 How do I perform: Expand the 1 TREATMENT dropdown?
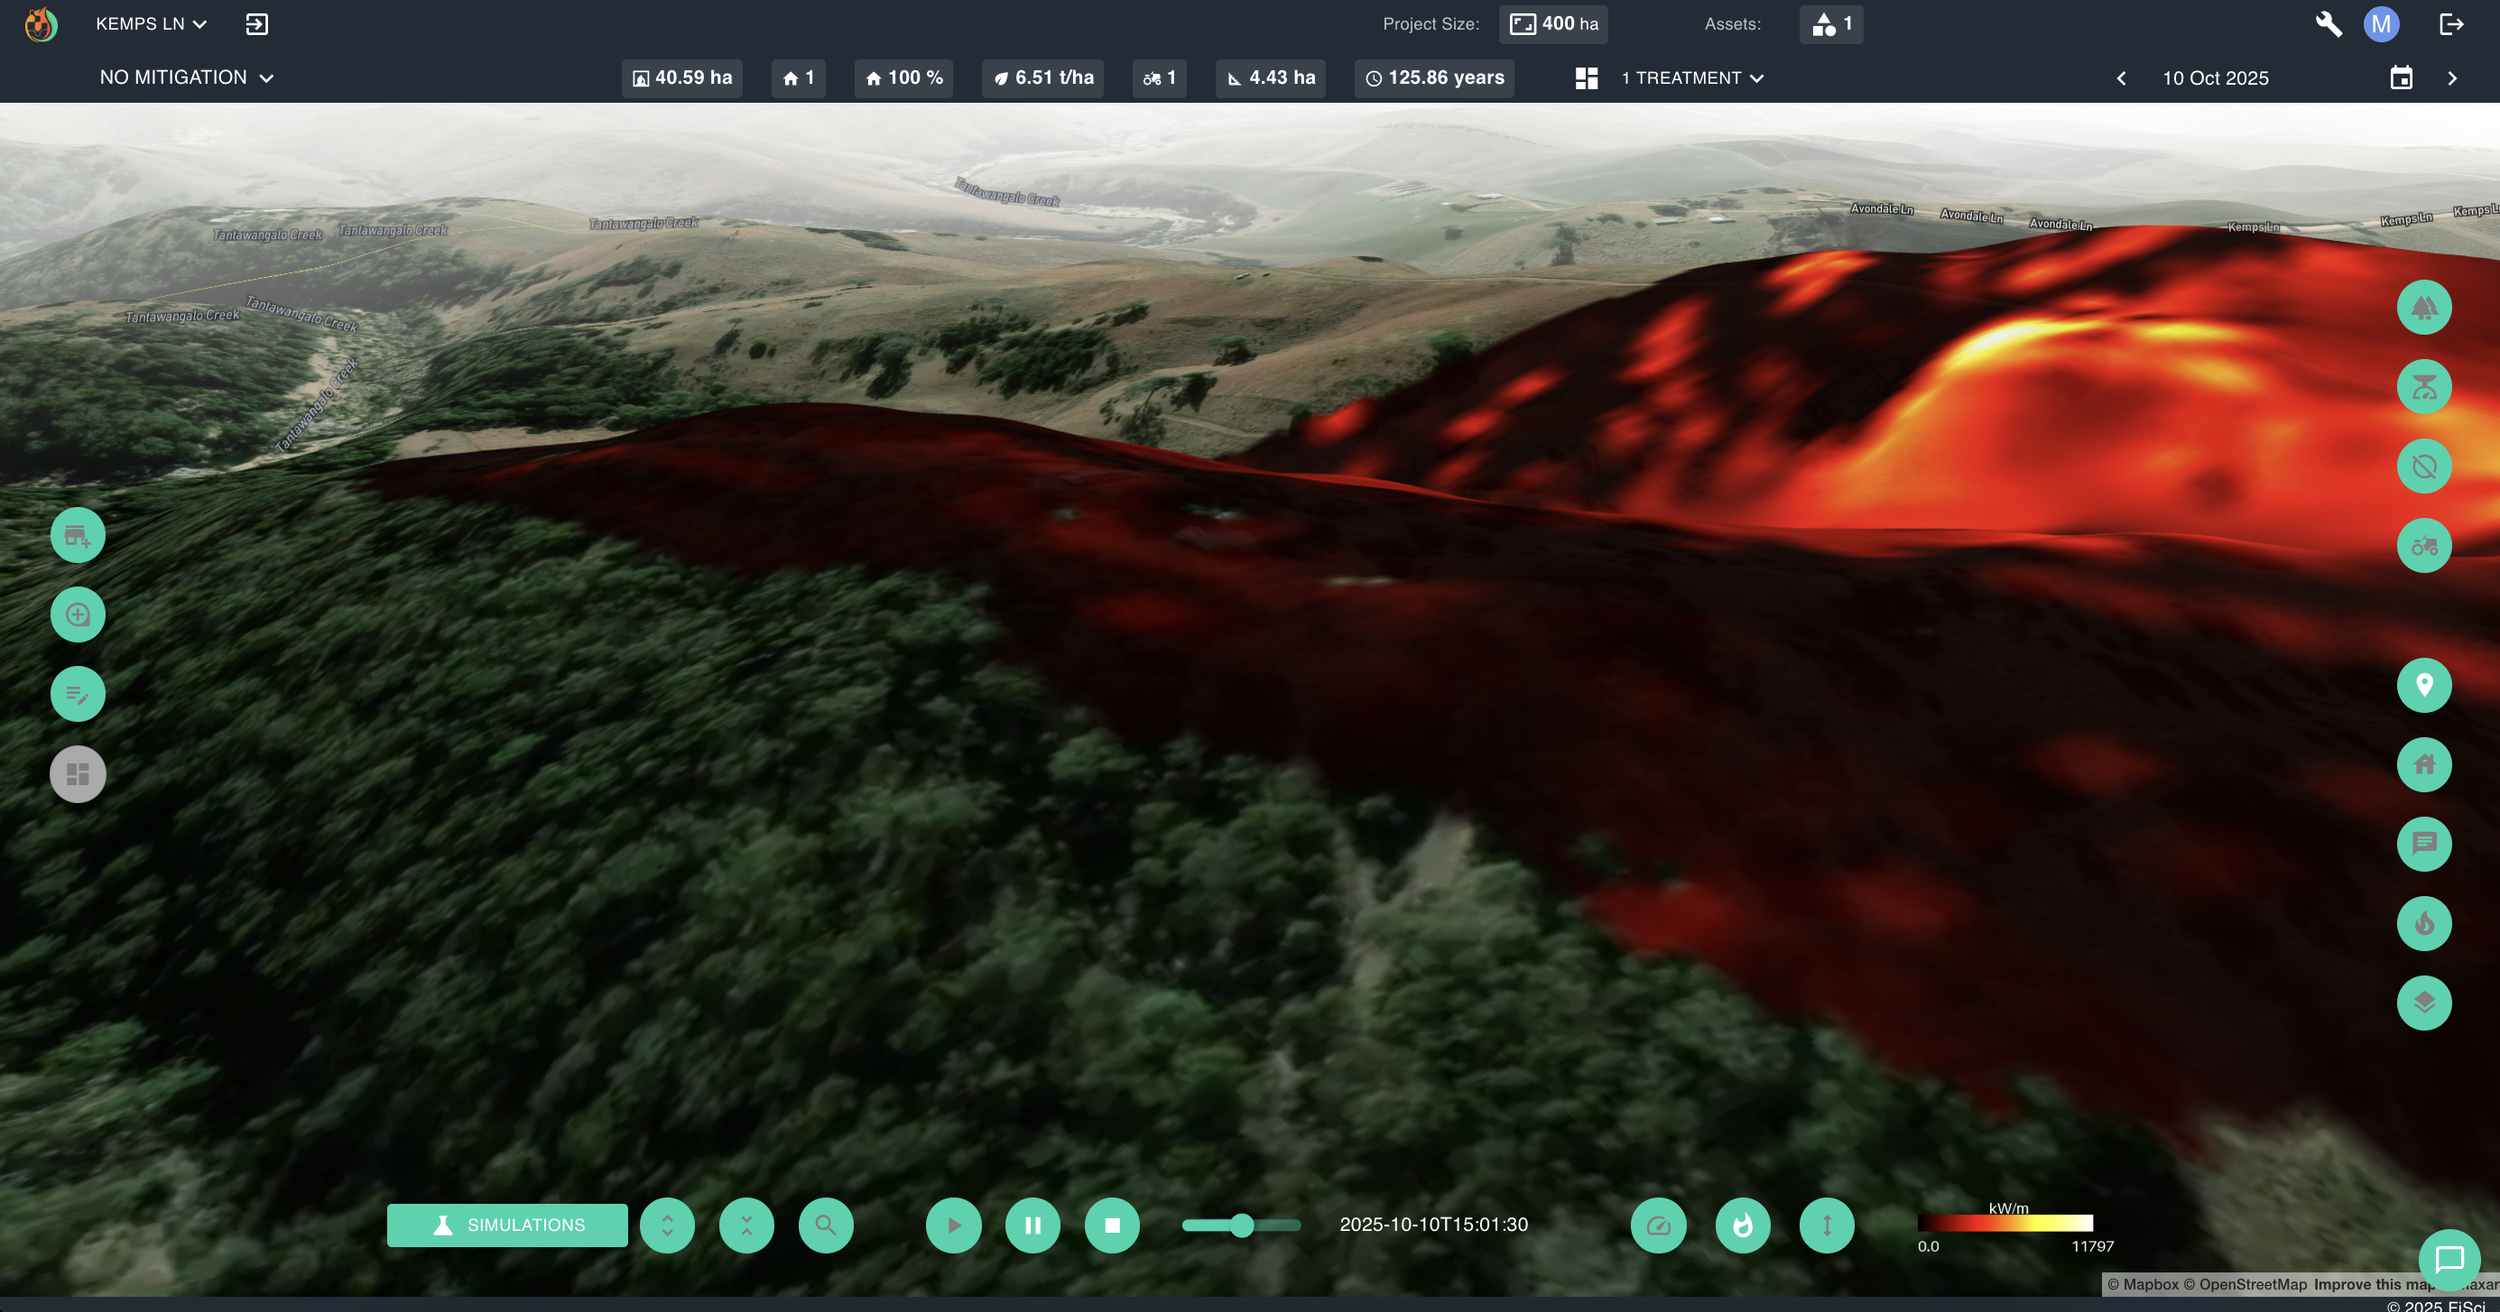(1692, 78)
